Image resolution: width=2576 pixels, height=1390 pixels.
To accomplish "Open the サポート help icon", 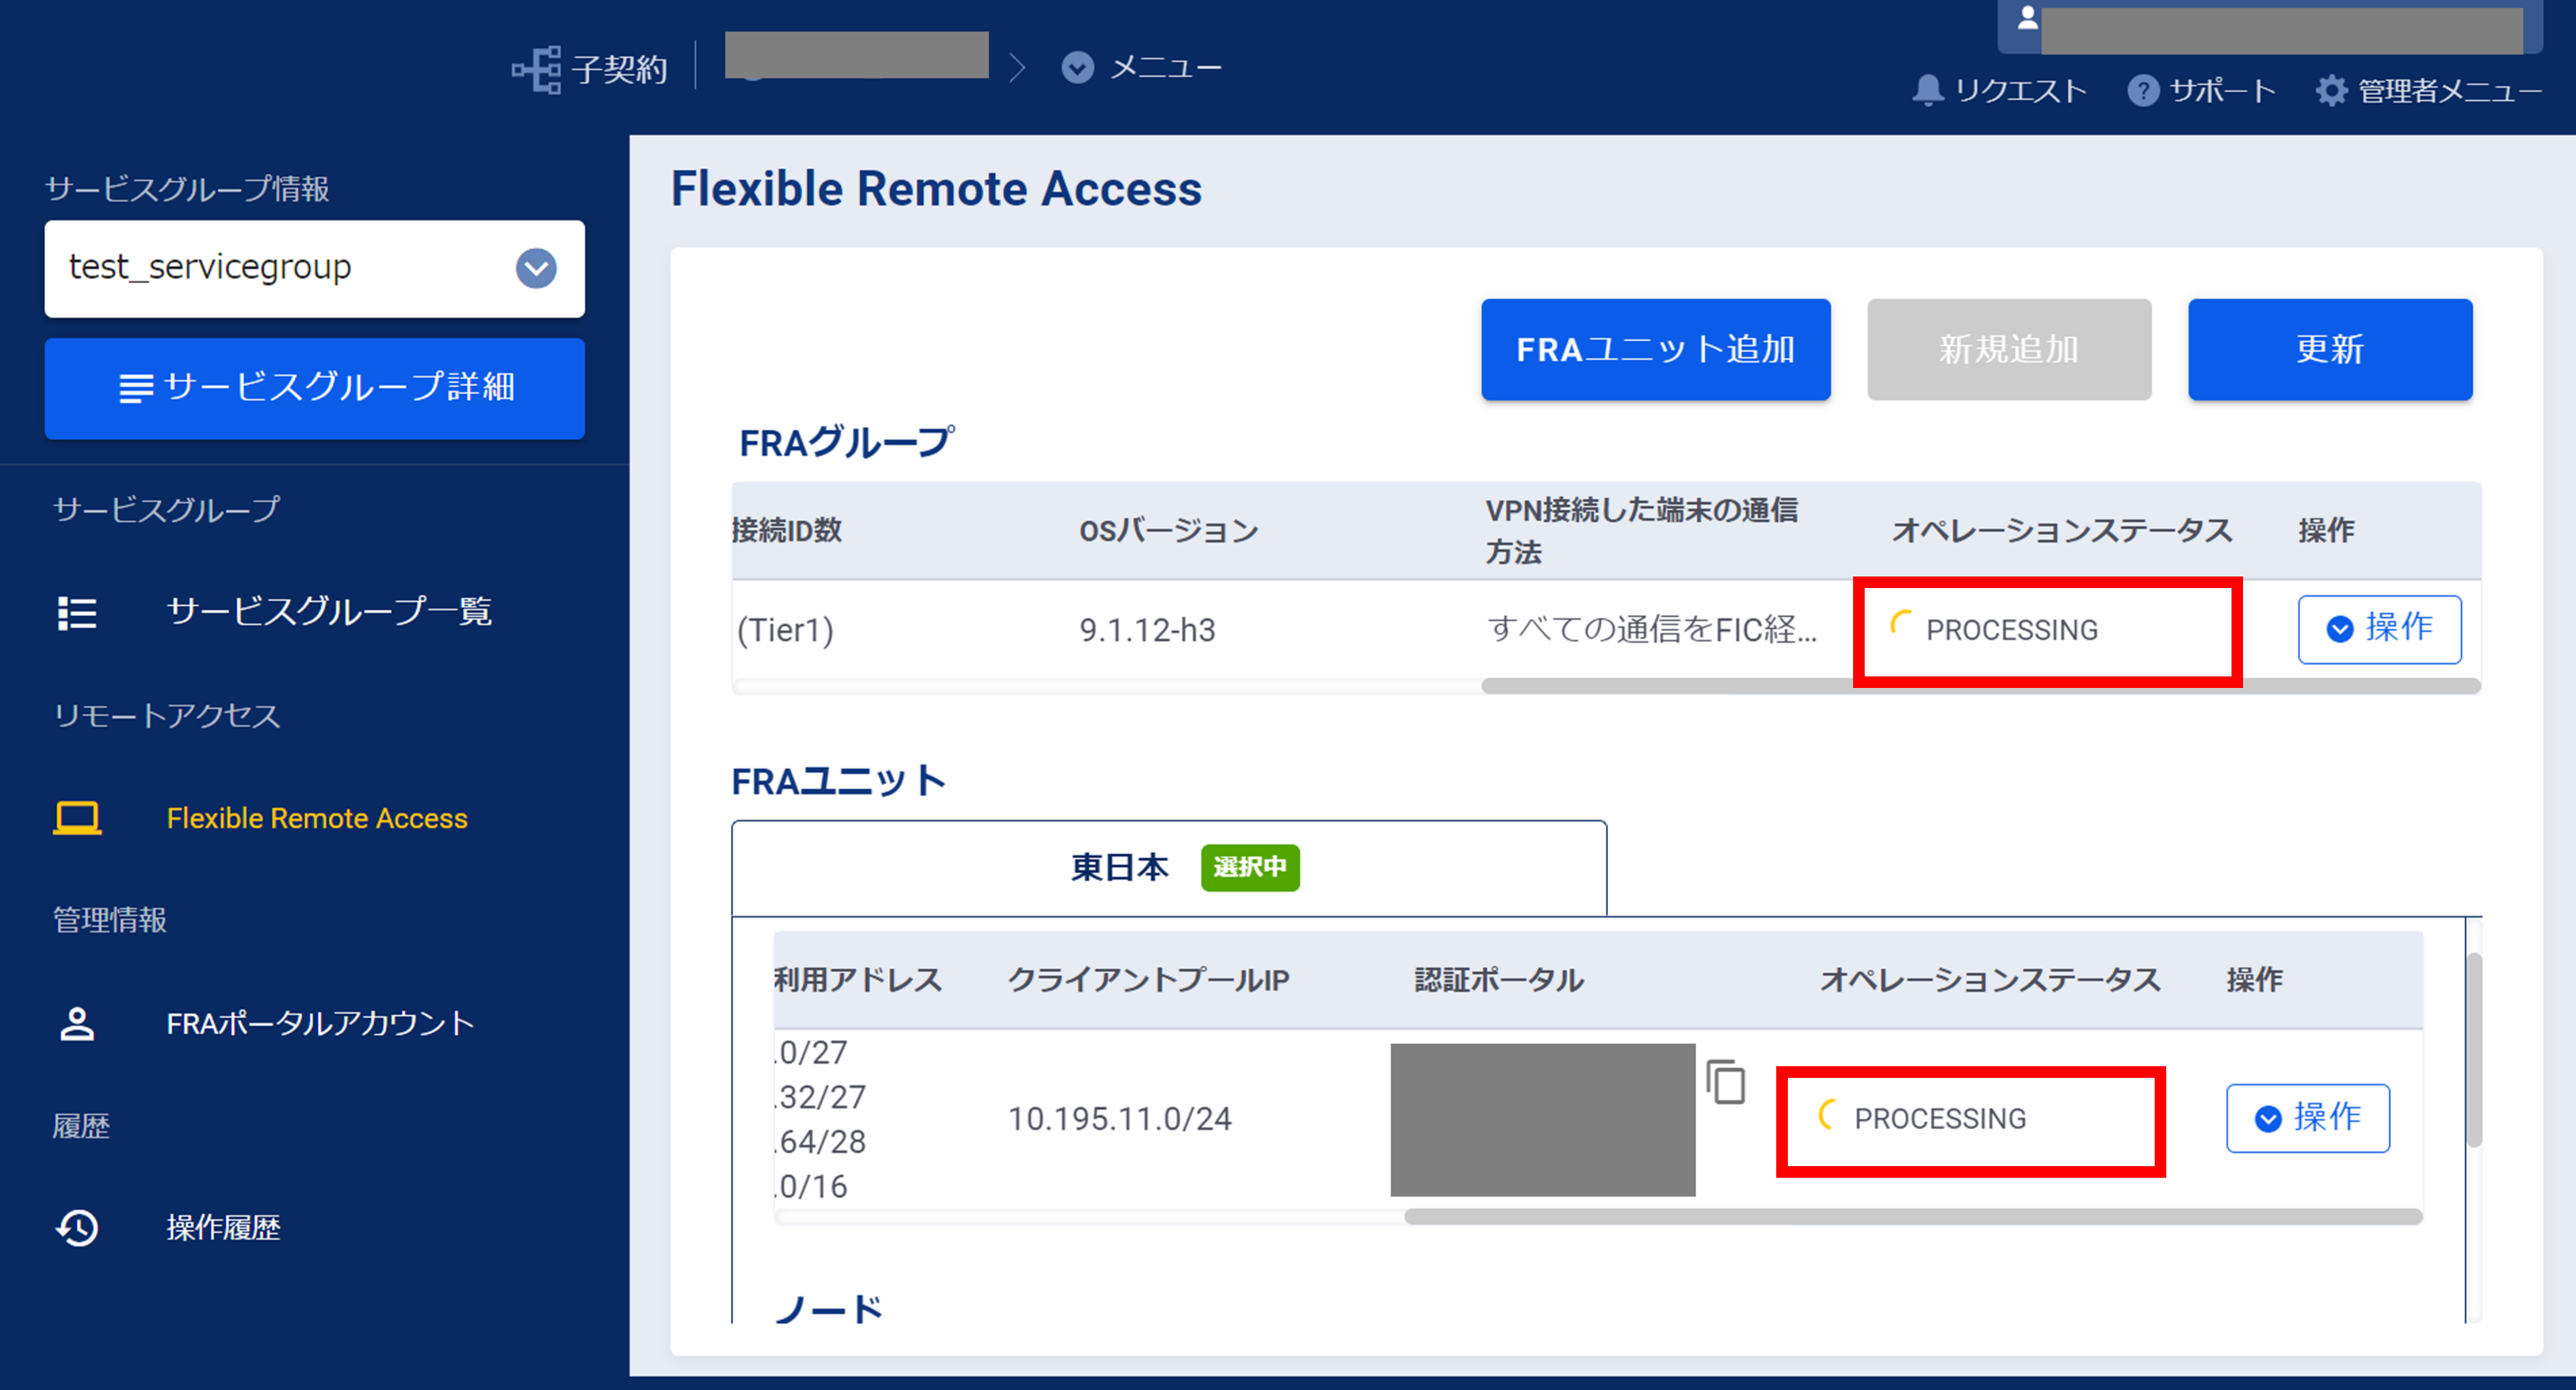I will coord(2142,90).
